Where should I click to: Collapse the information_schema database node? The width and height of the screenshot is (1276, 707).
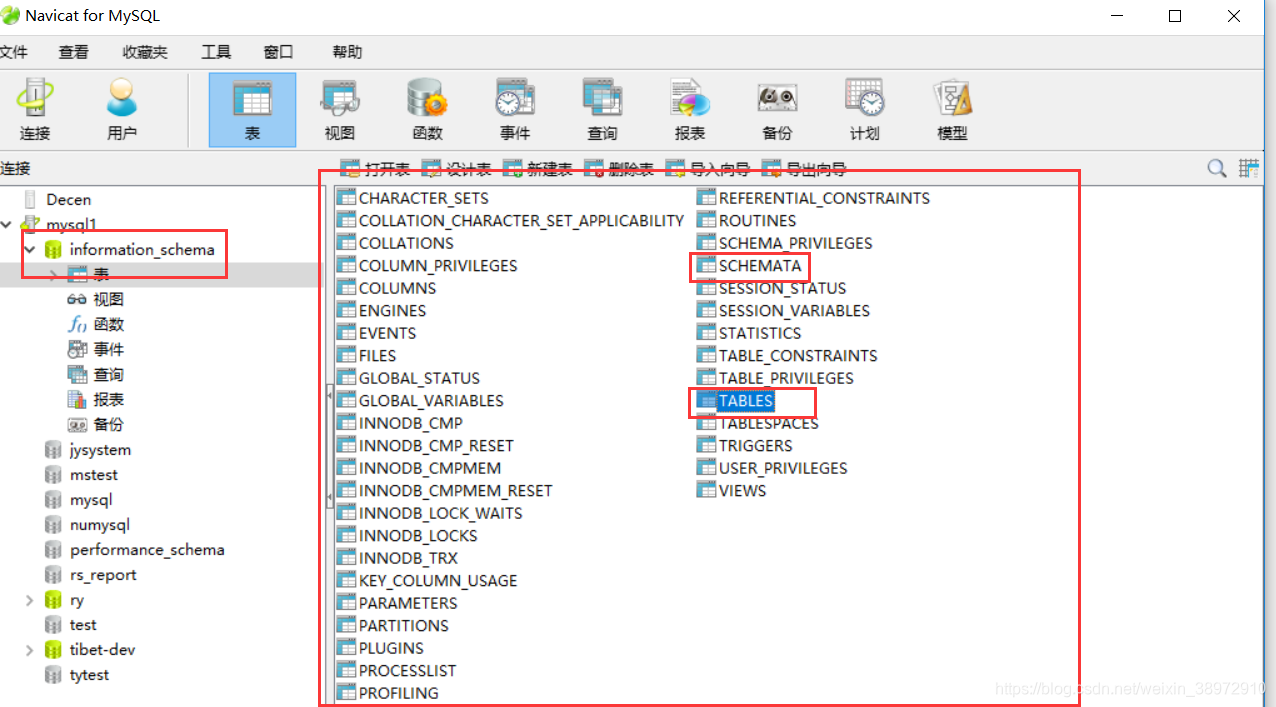[x=30, y=249]
